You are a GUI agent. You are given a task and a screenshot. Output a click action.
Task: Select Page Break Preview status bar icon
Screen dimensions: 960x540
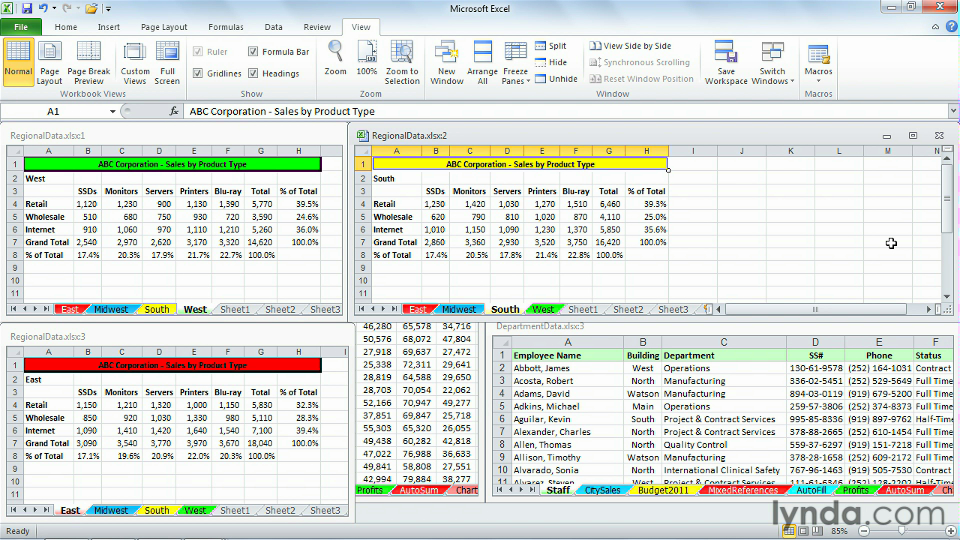817,531
